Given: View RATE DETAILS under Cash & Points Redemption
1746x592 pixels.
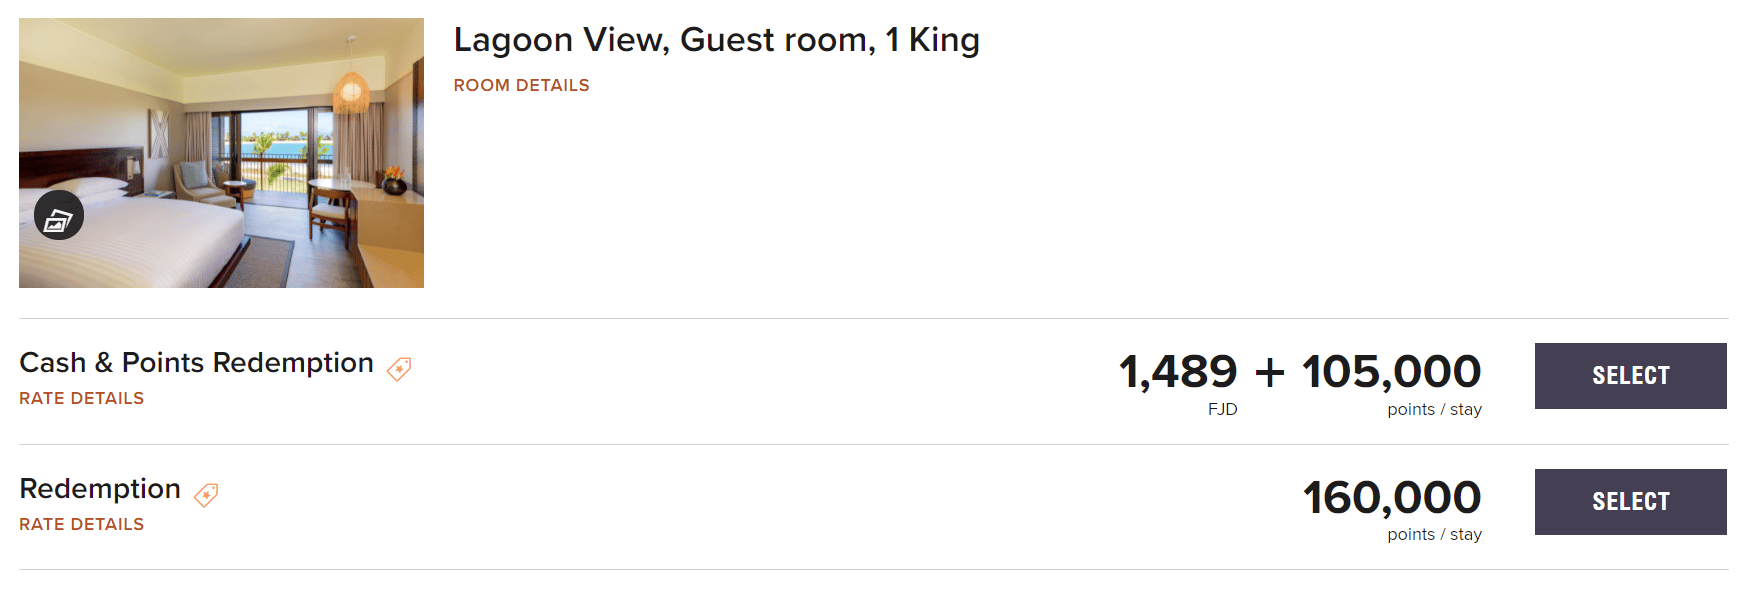Looking at the screenshot, I should pyautogui.click(x=81, y=398).
